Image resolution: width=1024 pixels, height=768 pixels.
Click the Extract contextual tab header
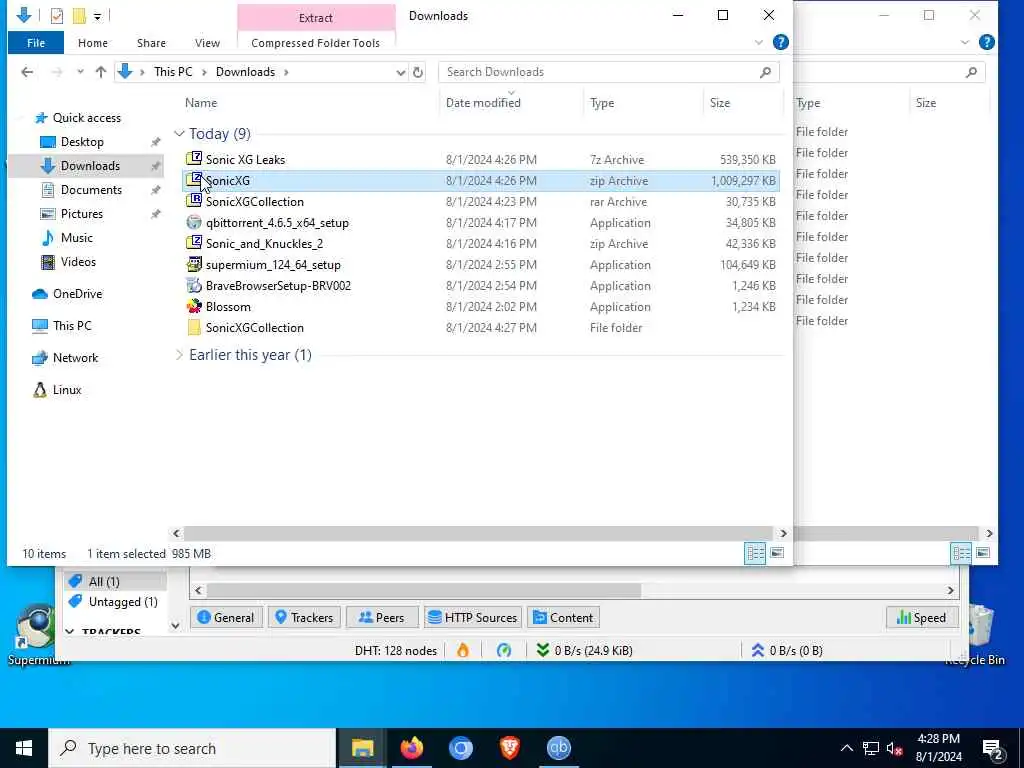click(x=316, y=18)
